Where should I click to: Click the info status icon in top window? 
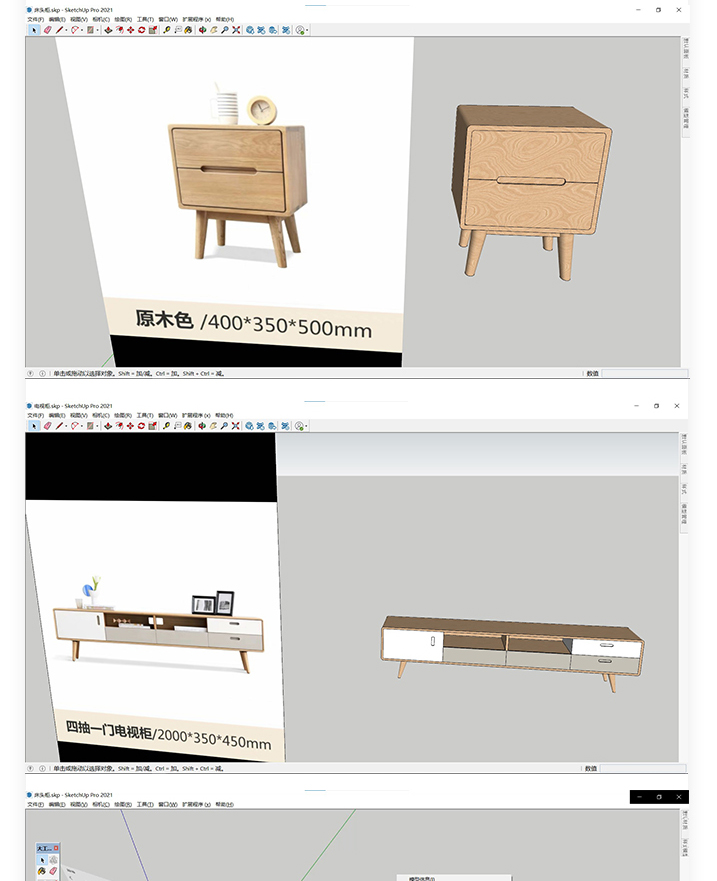[42, 373]
